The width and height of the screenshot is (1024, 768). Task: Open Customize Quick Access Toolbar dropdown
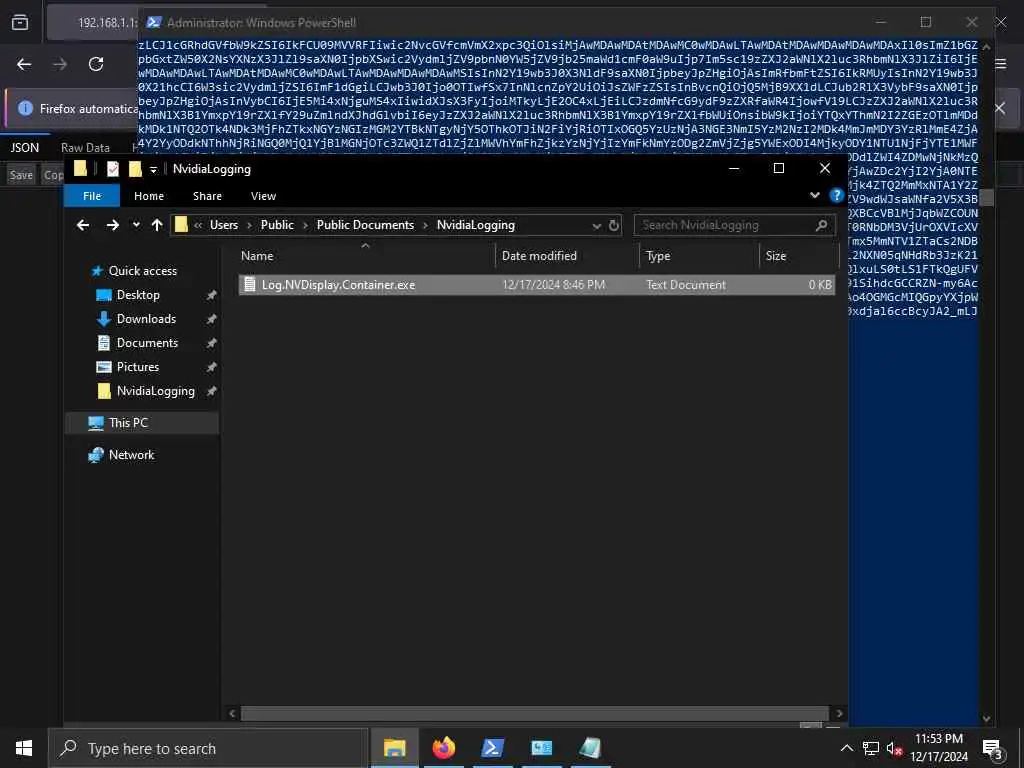(x=153, y=170)
